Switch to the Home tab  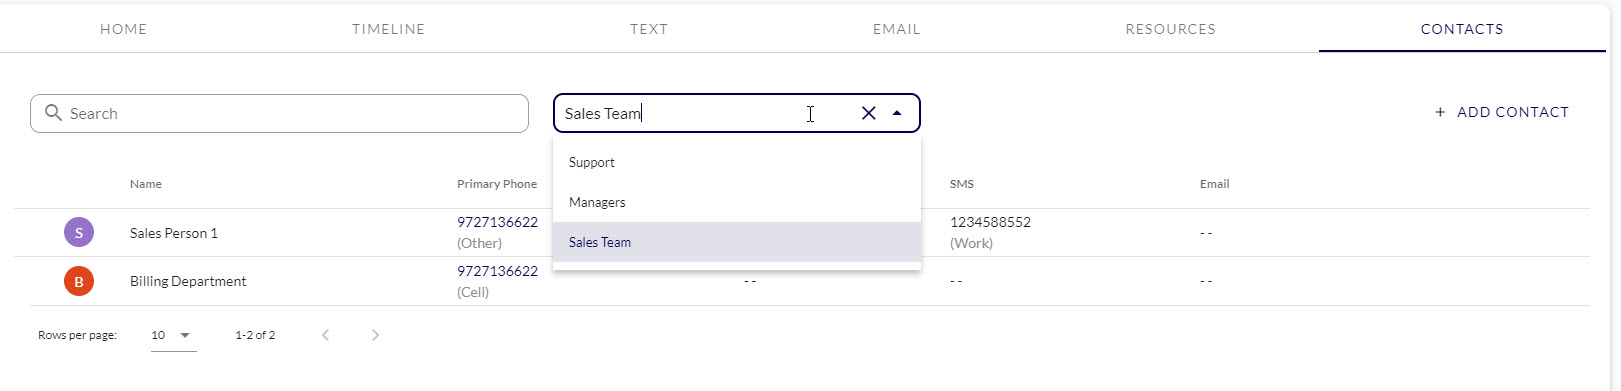pos(124,29)
